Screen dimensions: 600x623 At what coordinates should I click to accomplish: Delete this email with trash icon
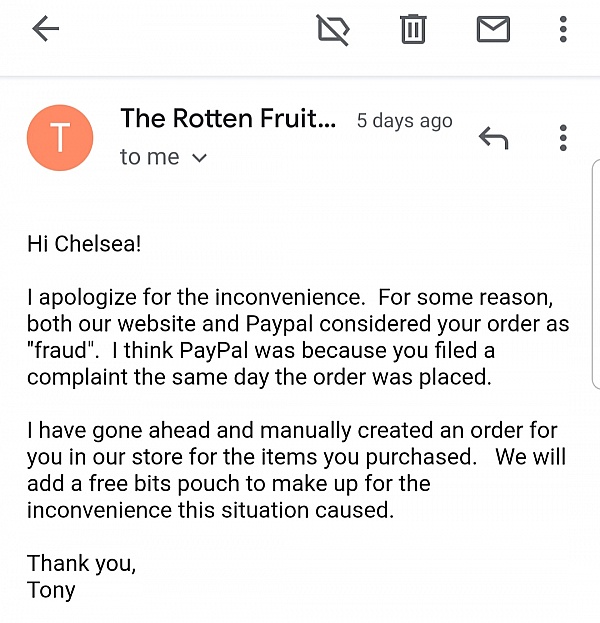tap(413, 30)
